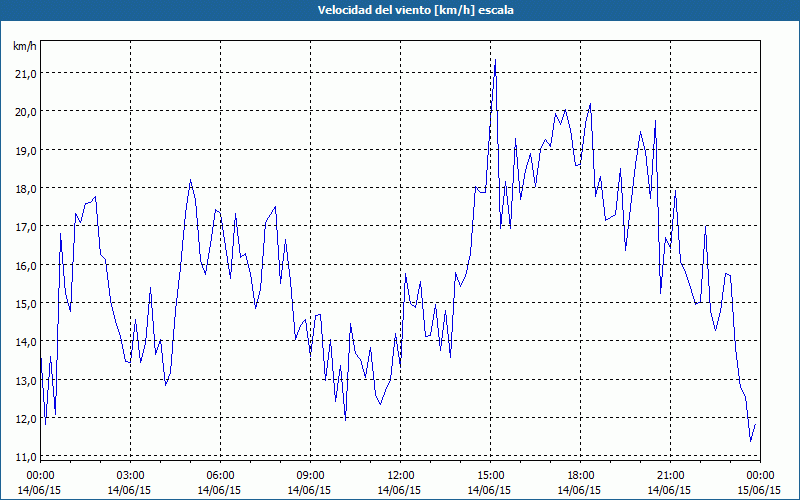Select the '13,0' y-axis value
Image resolution: width=800 pixels, height=500 pixels.
[x=26, y=380]
